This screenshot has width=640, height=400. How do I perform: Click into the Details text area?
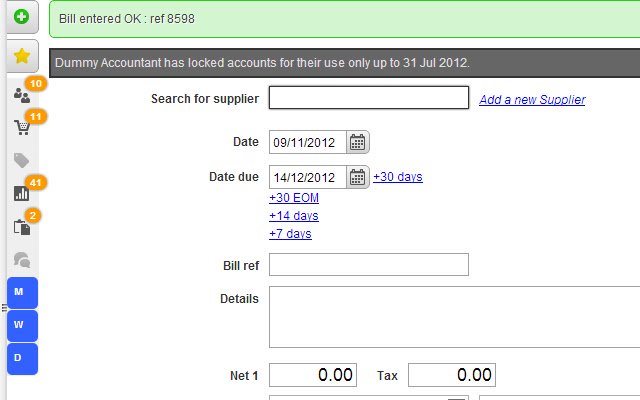click(454, 317)
